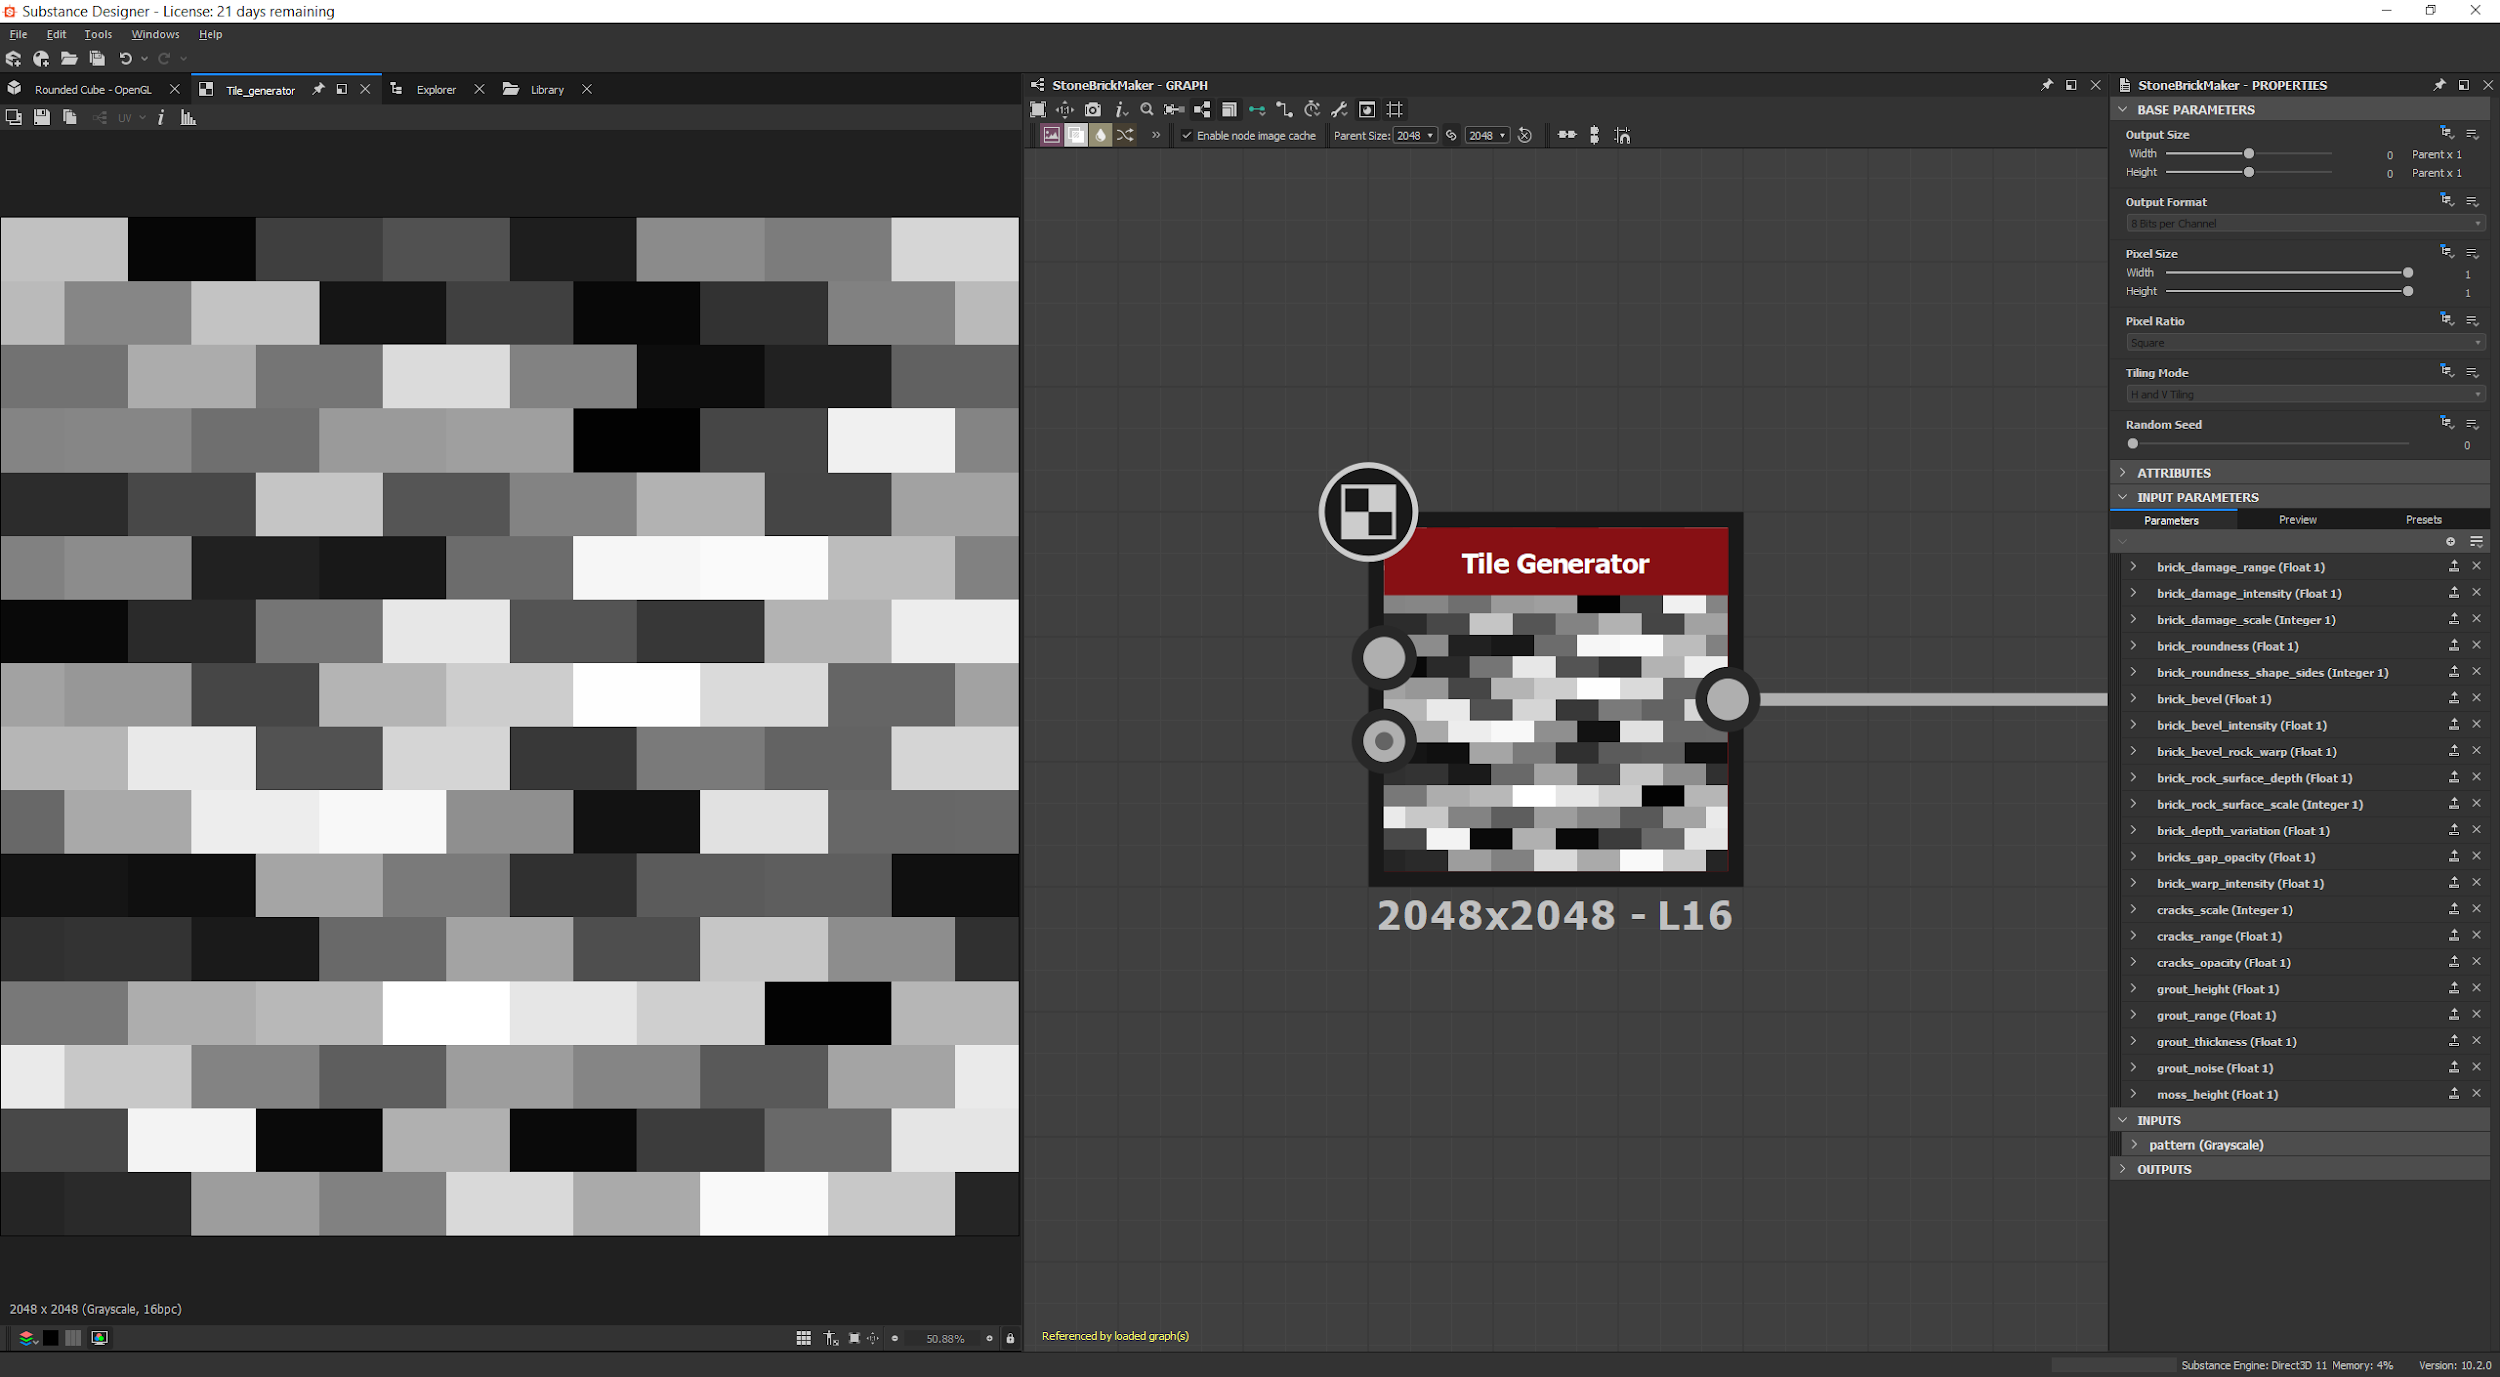Click the magnifier search icon in graph toolbar
The image size is (2500, 1377).
(1147, 110)
